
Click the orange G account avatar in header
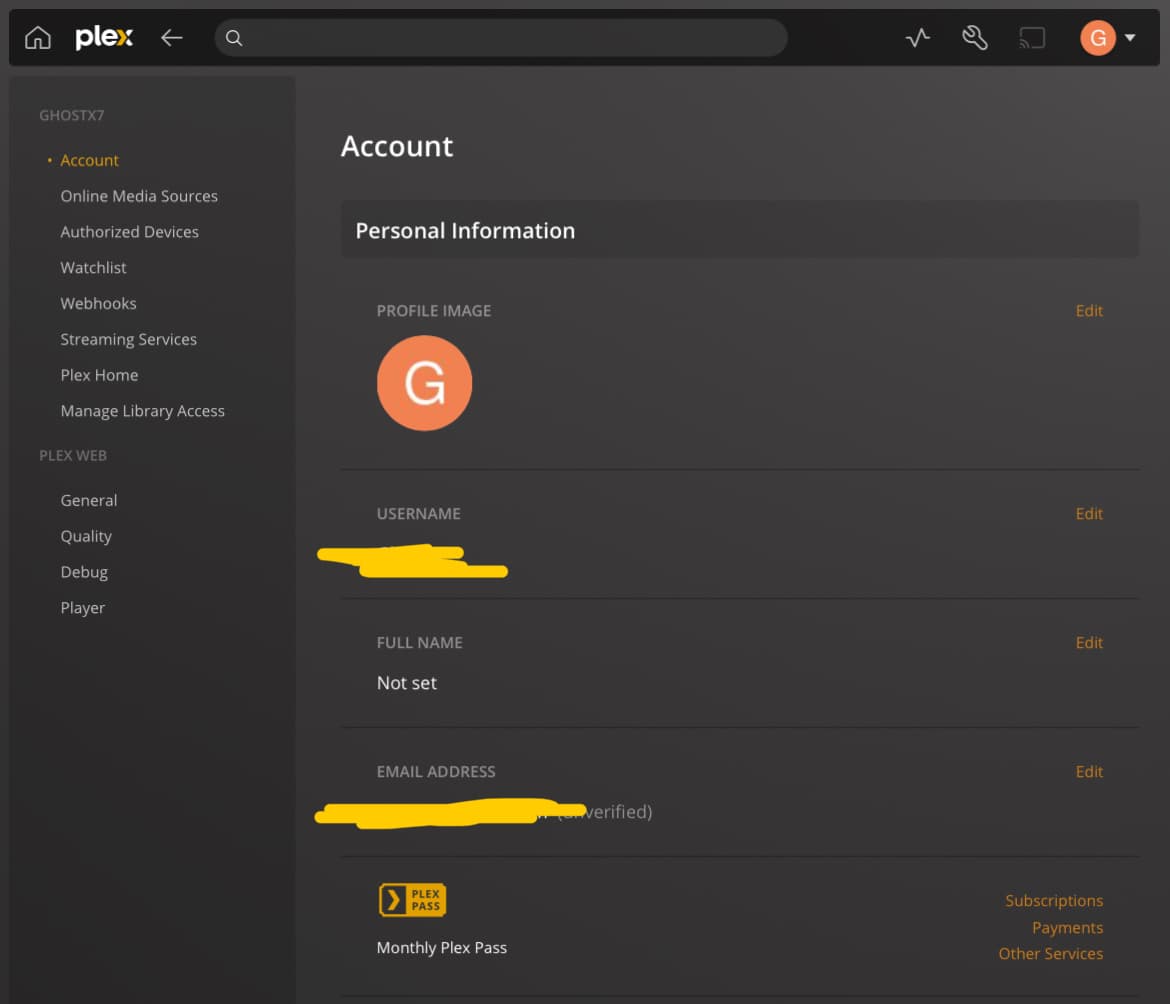click(1098, 37)
